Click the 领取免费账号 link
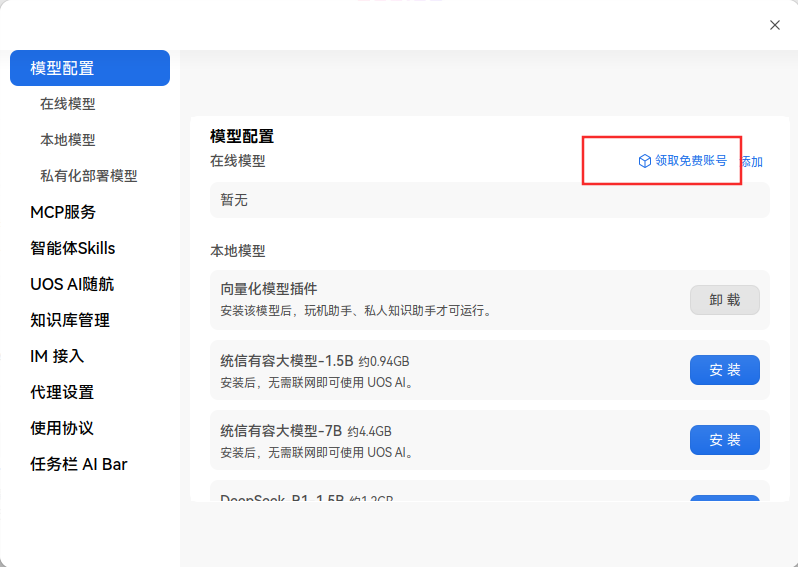The height and width of the screenshot is (567, 798). tap(691, 161)
